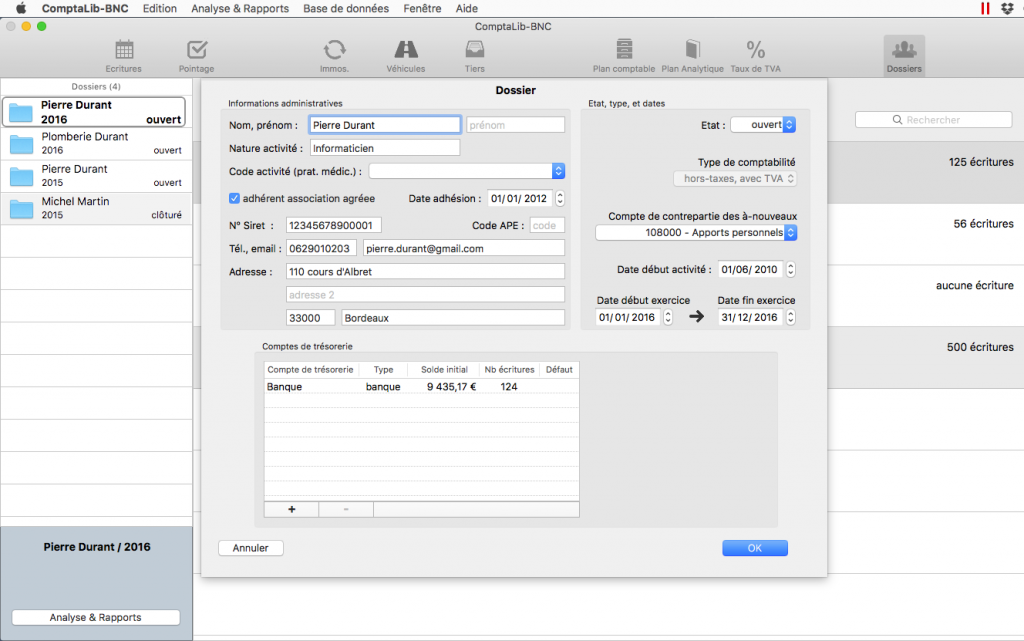Add a treasury account with plus button
This screenshot has height=641, width=1024.
291,509
